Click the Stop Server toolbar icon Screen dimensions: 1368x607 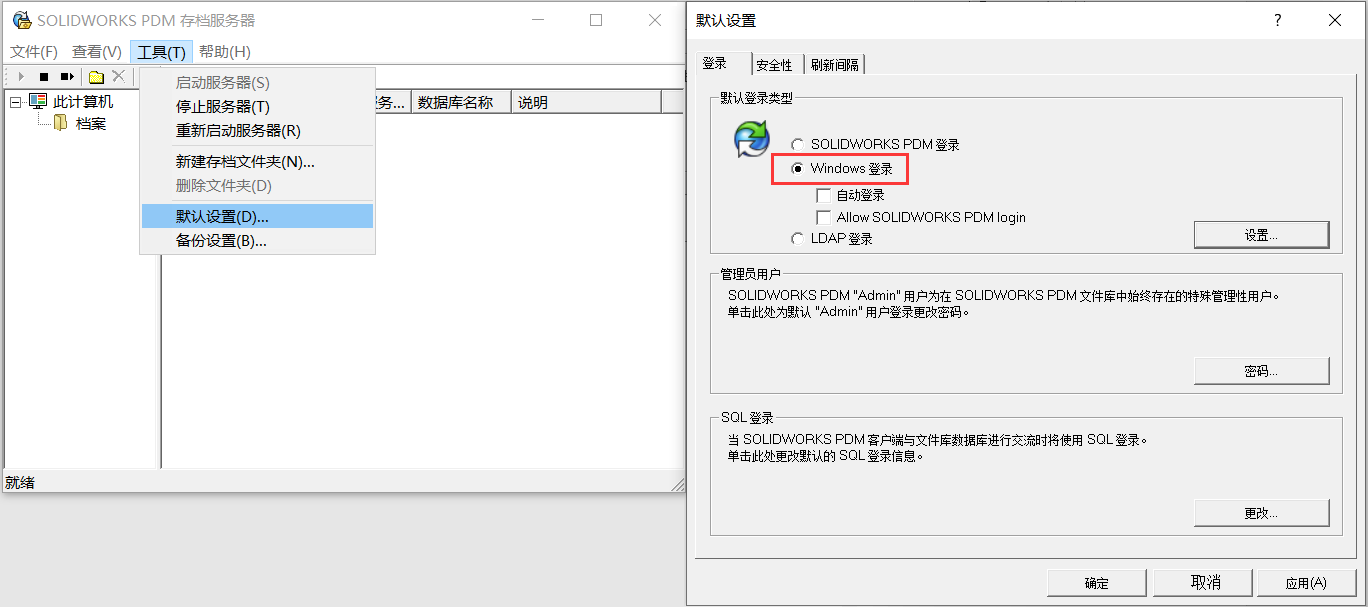[x=42, y=75]
